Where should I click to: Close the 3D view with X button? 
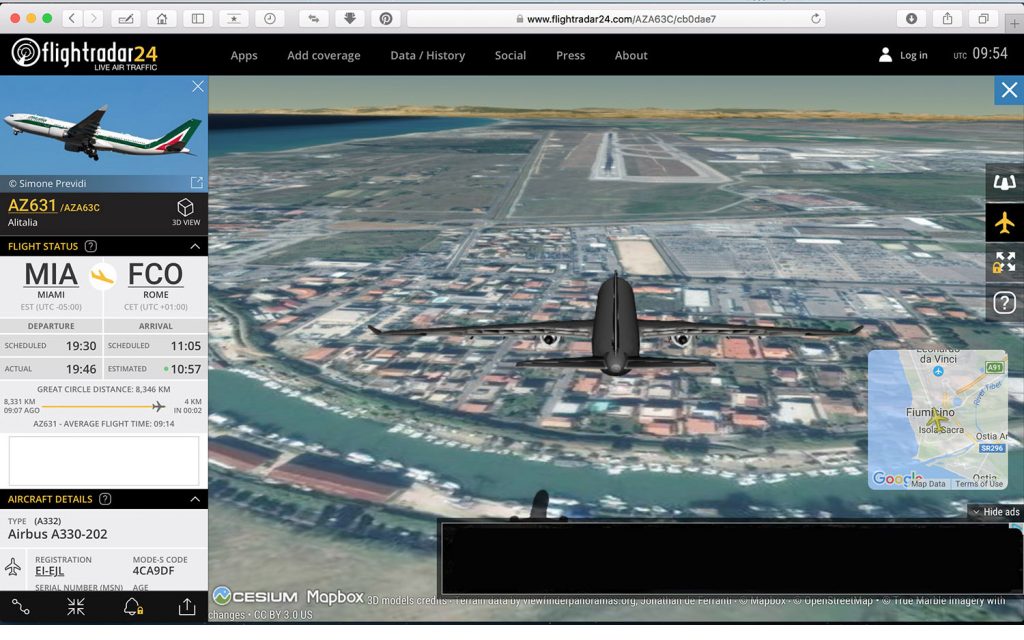[1009, 90]
